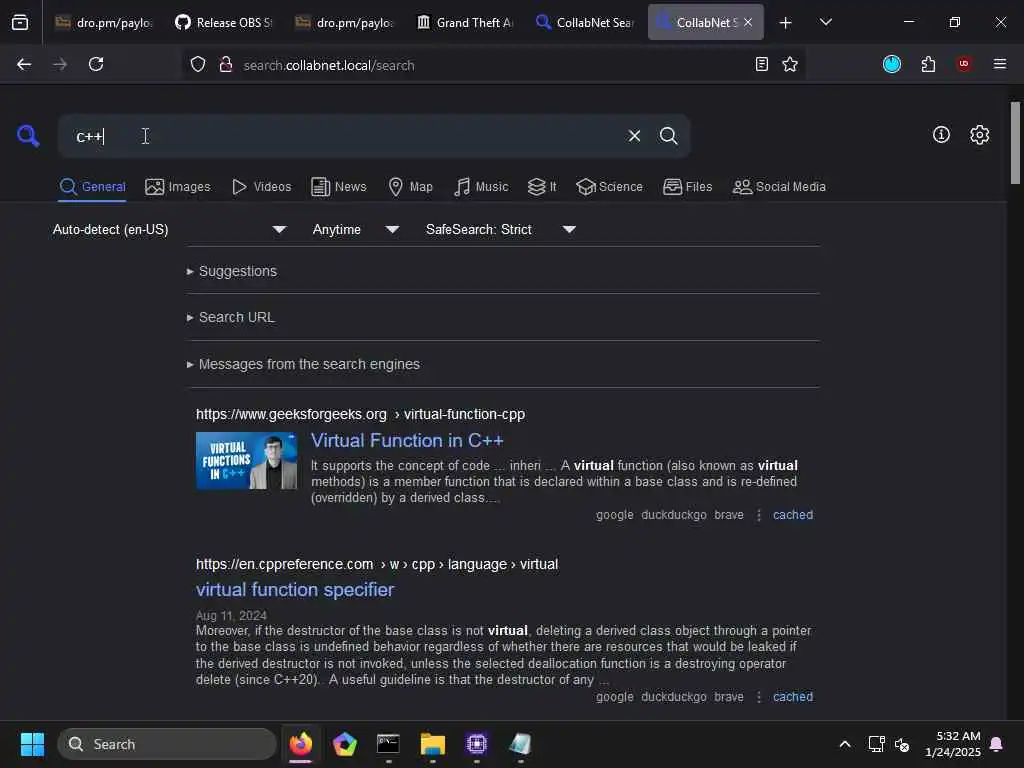
Task: Switch to the Social Media category
Action: point(779,187)
